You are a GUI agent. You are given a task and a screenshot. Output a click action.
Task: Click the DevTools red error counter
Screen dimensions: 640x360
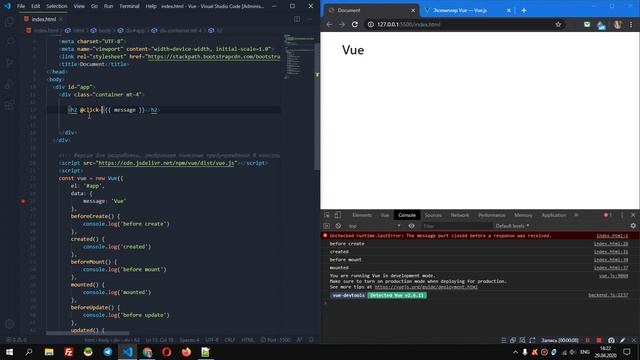tap(608, 215)
